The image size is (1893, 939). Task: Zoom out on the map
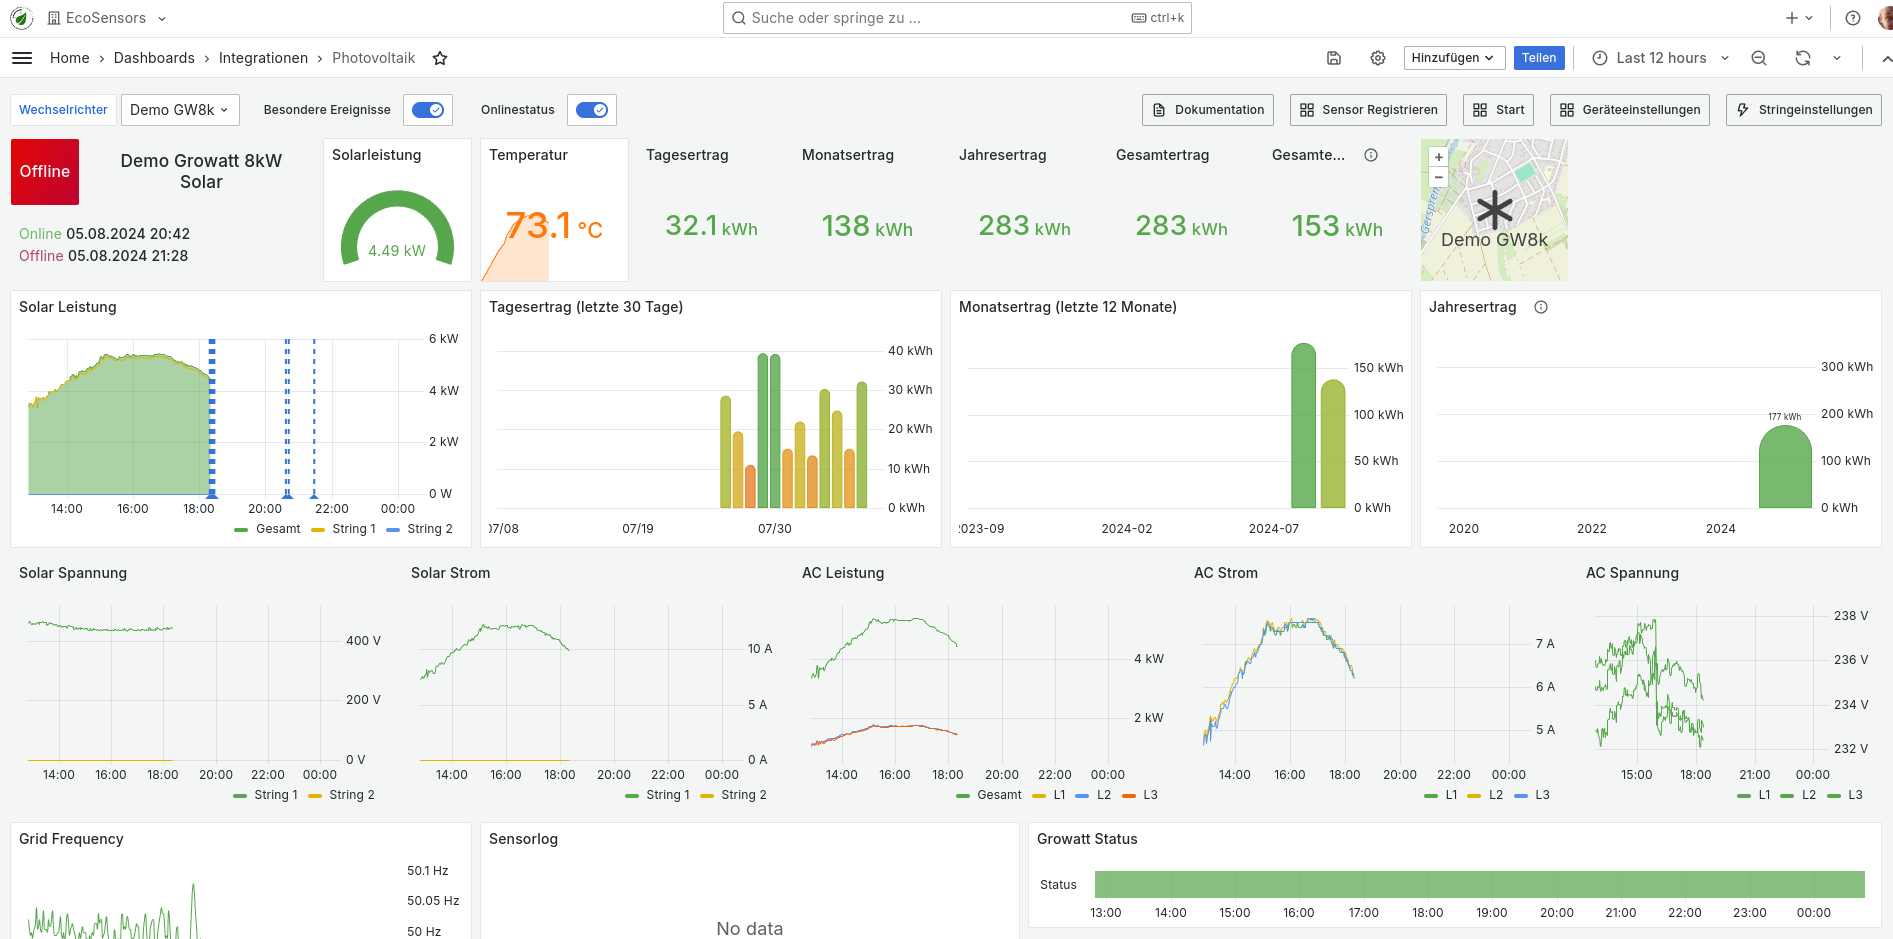[1439, 177]
